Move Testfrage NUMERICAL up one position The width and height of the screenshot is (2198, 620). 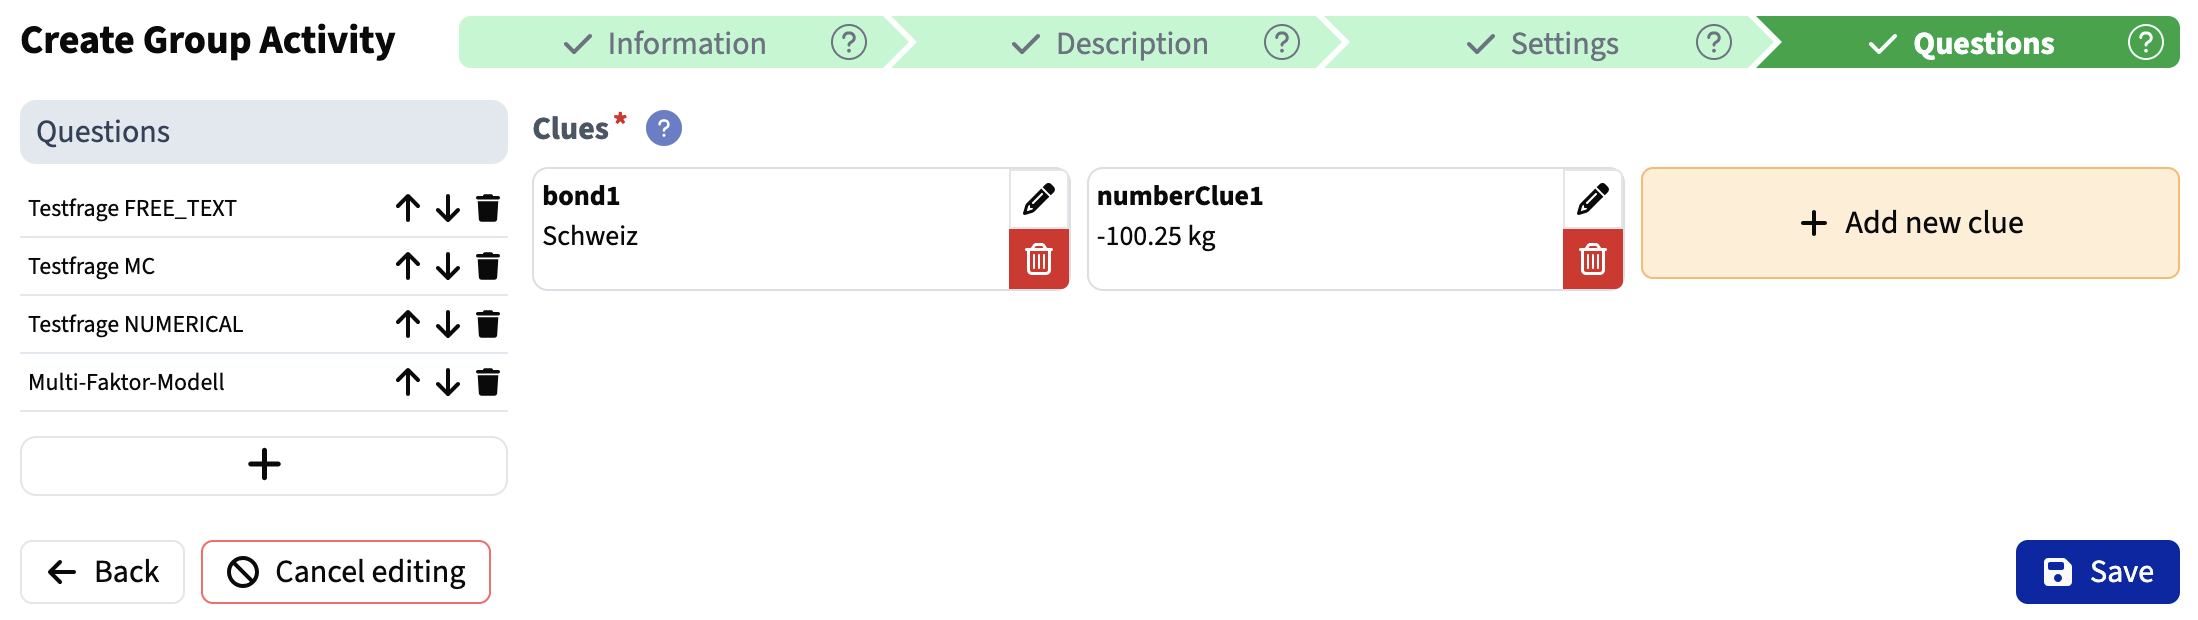(406, 324)
